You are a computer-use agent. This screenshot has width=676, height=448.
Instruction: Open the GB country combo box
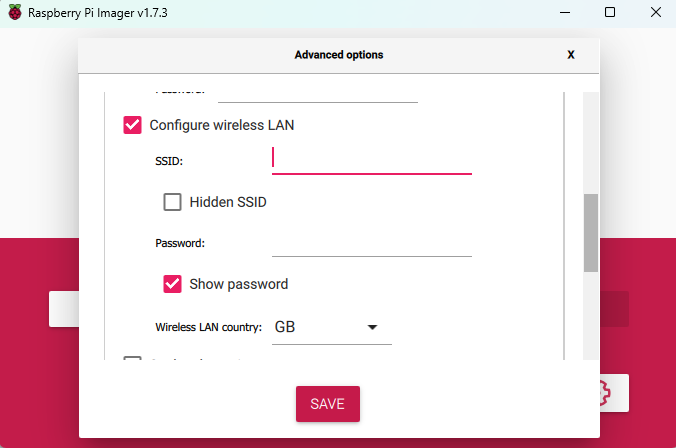click(332, 328)
